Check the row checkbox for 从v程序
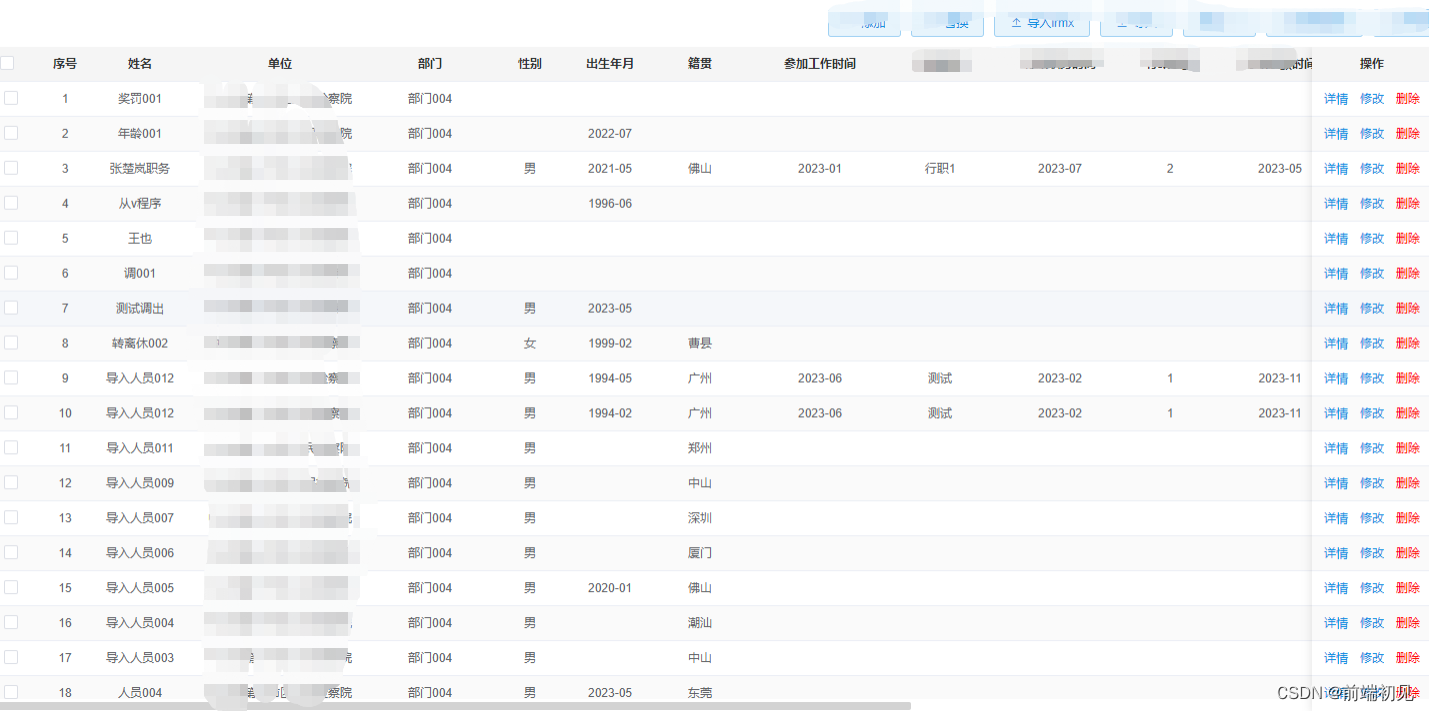Viewport: 1429px width, 711px height. click(x=11, y=203)
